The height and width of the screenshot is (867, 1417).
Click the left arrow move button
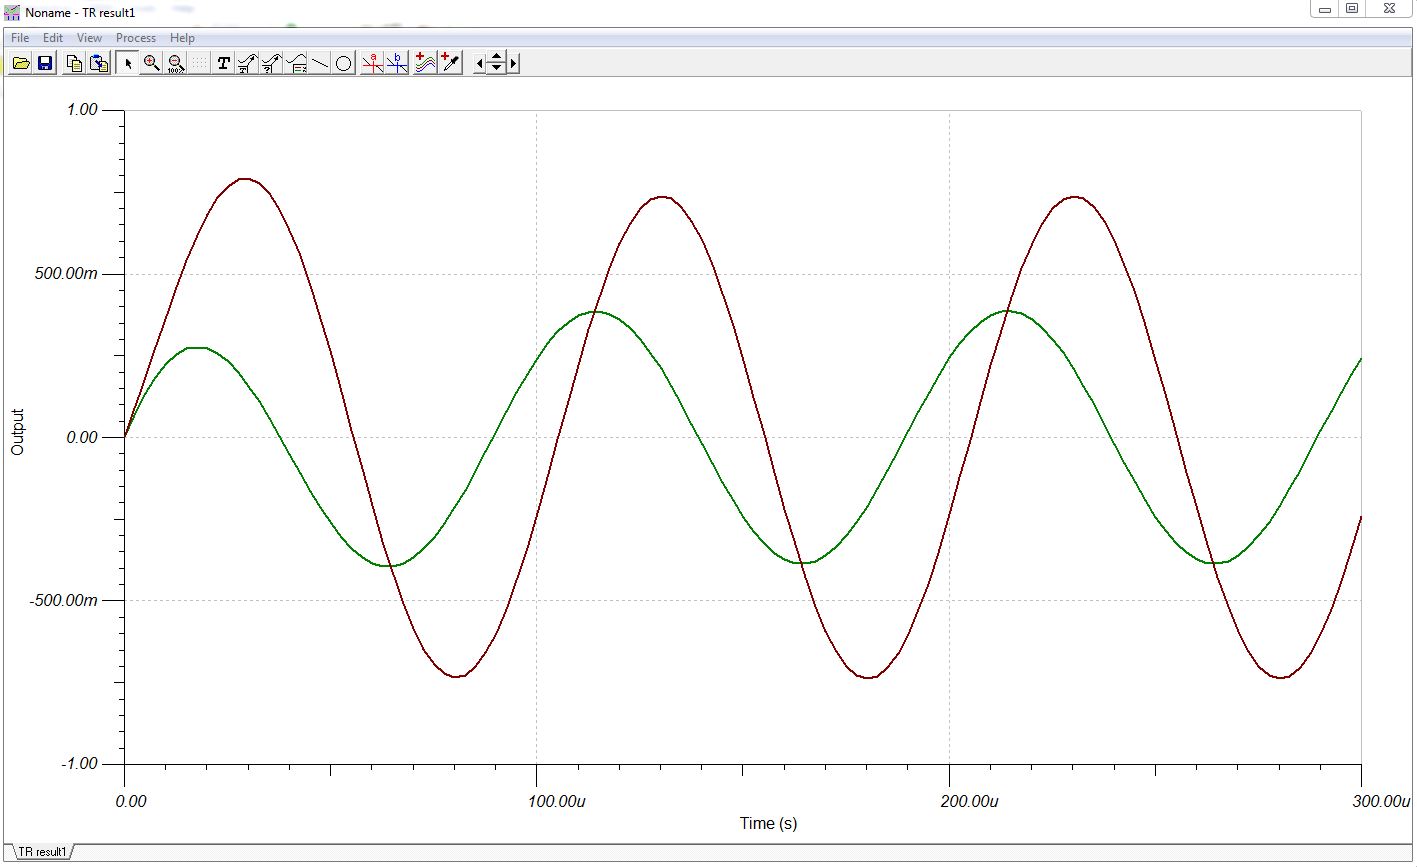tap(480, 63)
